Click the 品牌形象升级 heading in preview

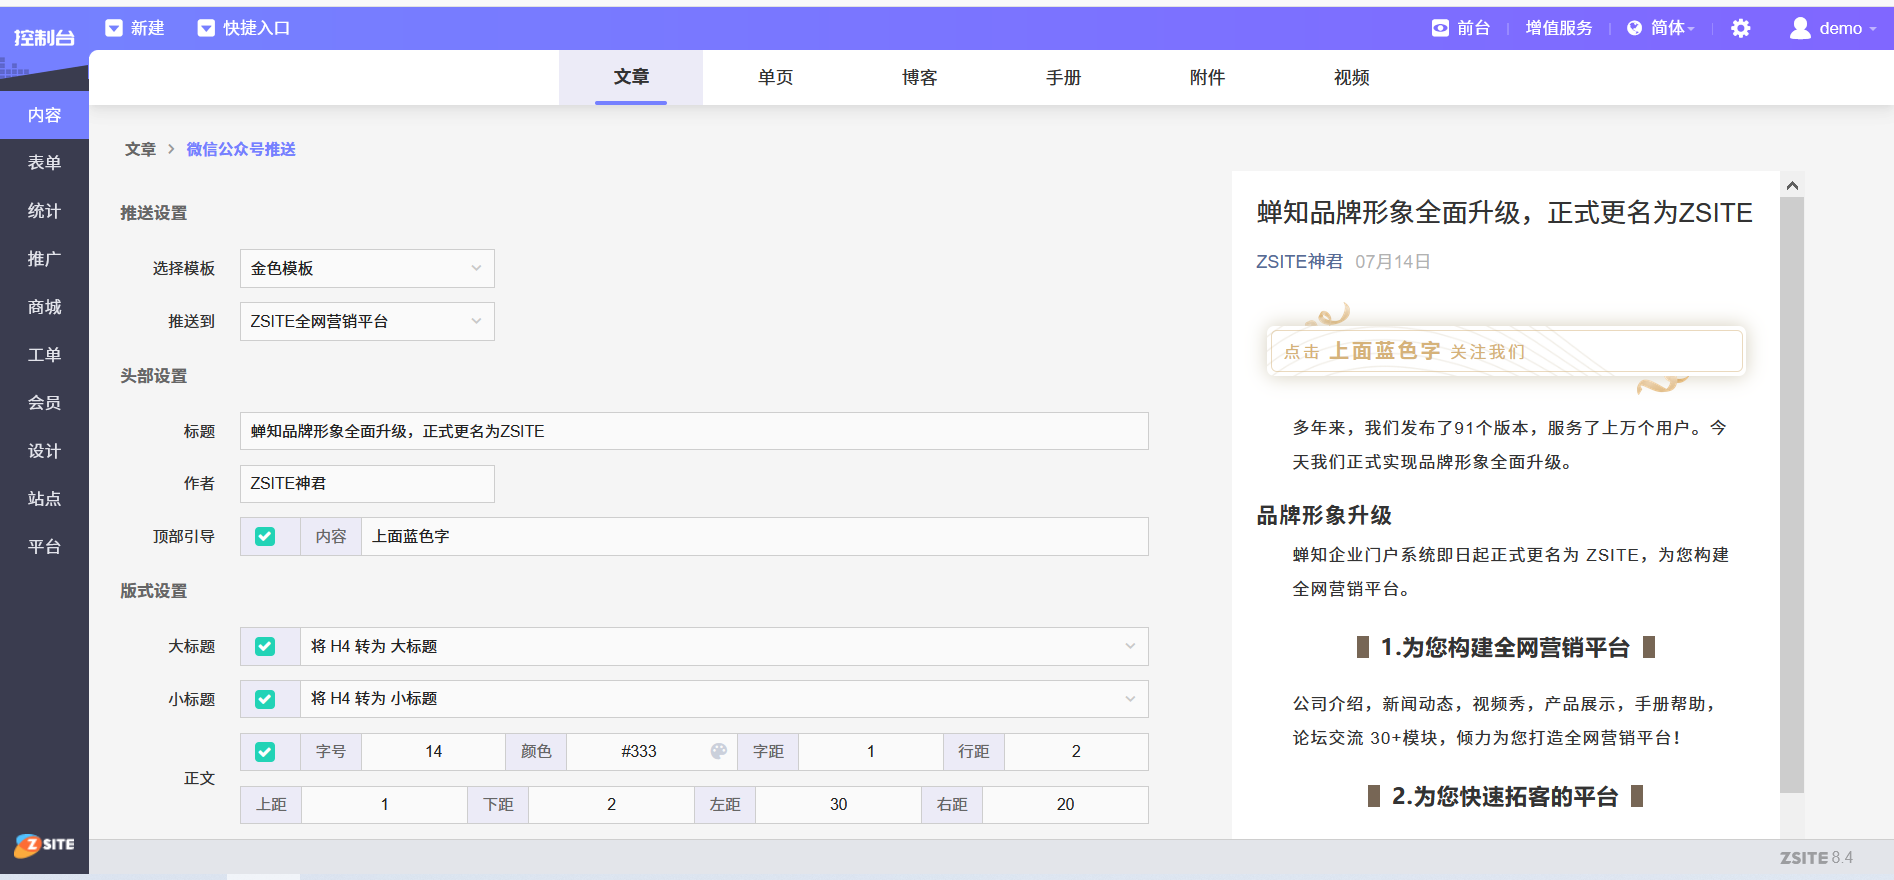click(x=1324, y=515)
